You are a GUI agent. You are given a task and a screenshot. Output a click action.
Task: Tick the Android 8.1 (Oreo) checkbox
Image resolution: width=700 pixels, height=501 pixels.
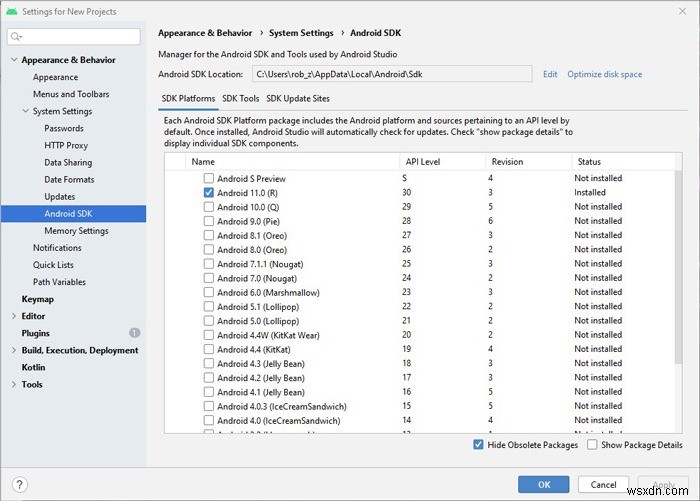pyautogui.click(x=208, y=235)
